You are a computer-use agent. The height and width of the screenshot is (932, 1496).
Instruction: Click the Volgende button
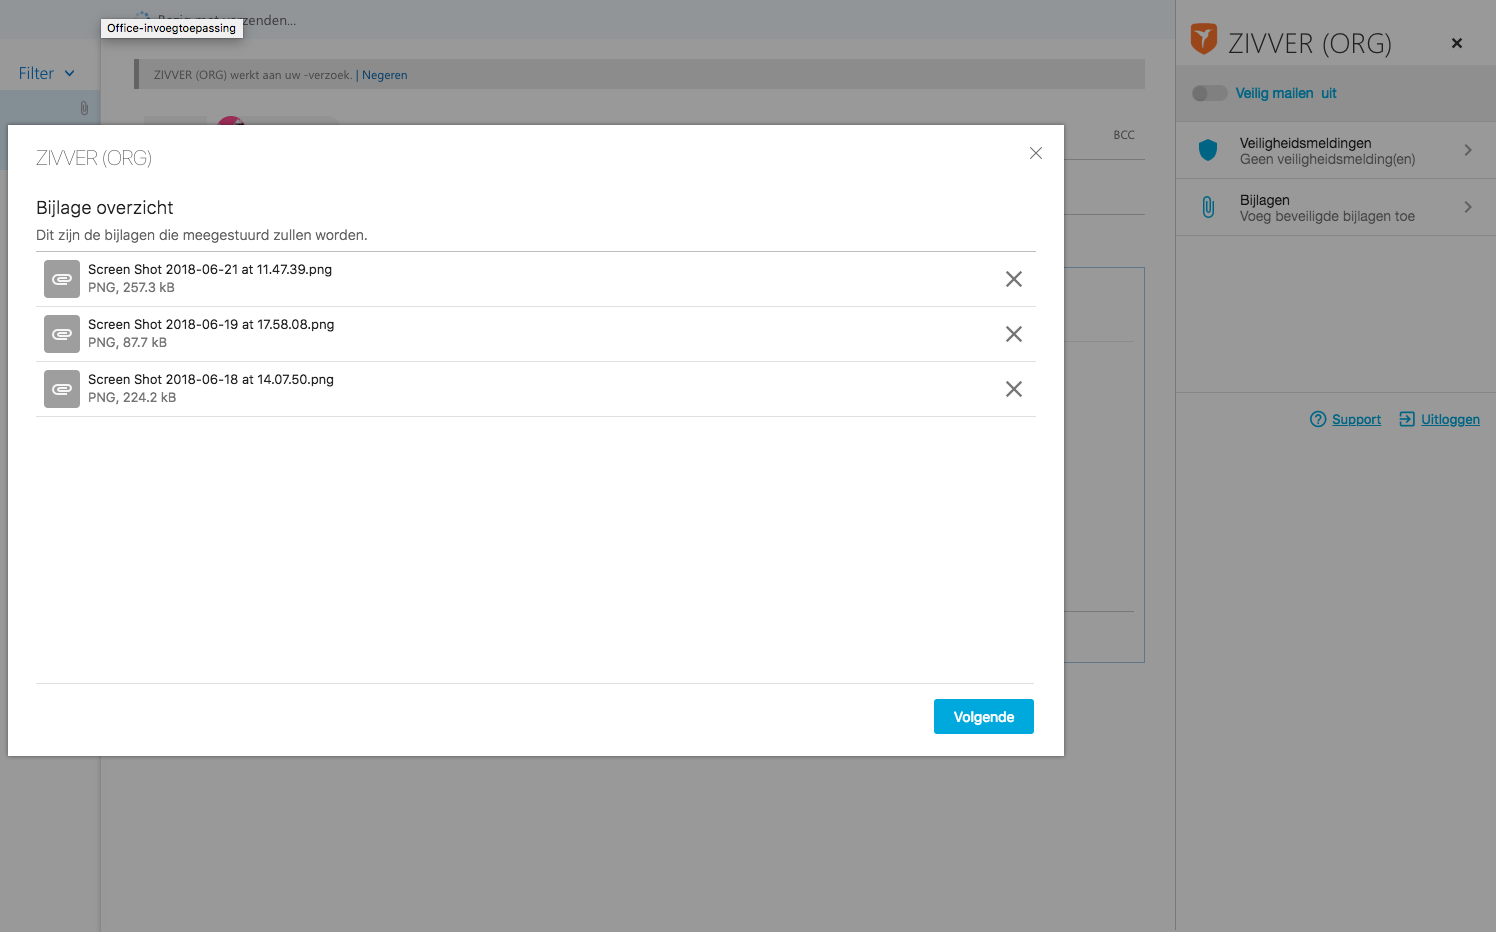pos(983,716)
